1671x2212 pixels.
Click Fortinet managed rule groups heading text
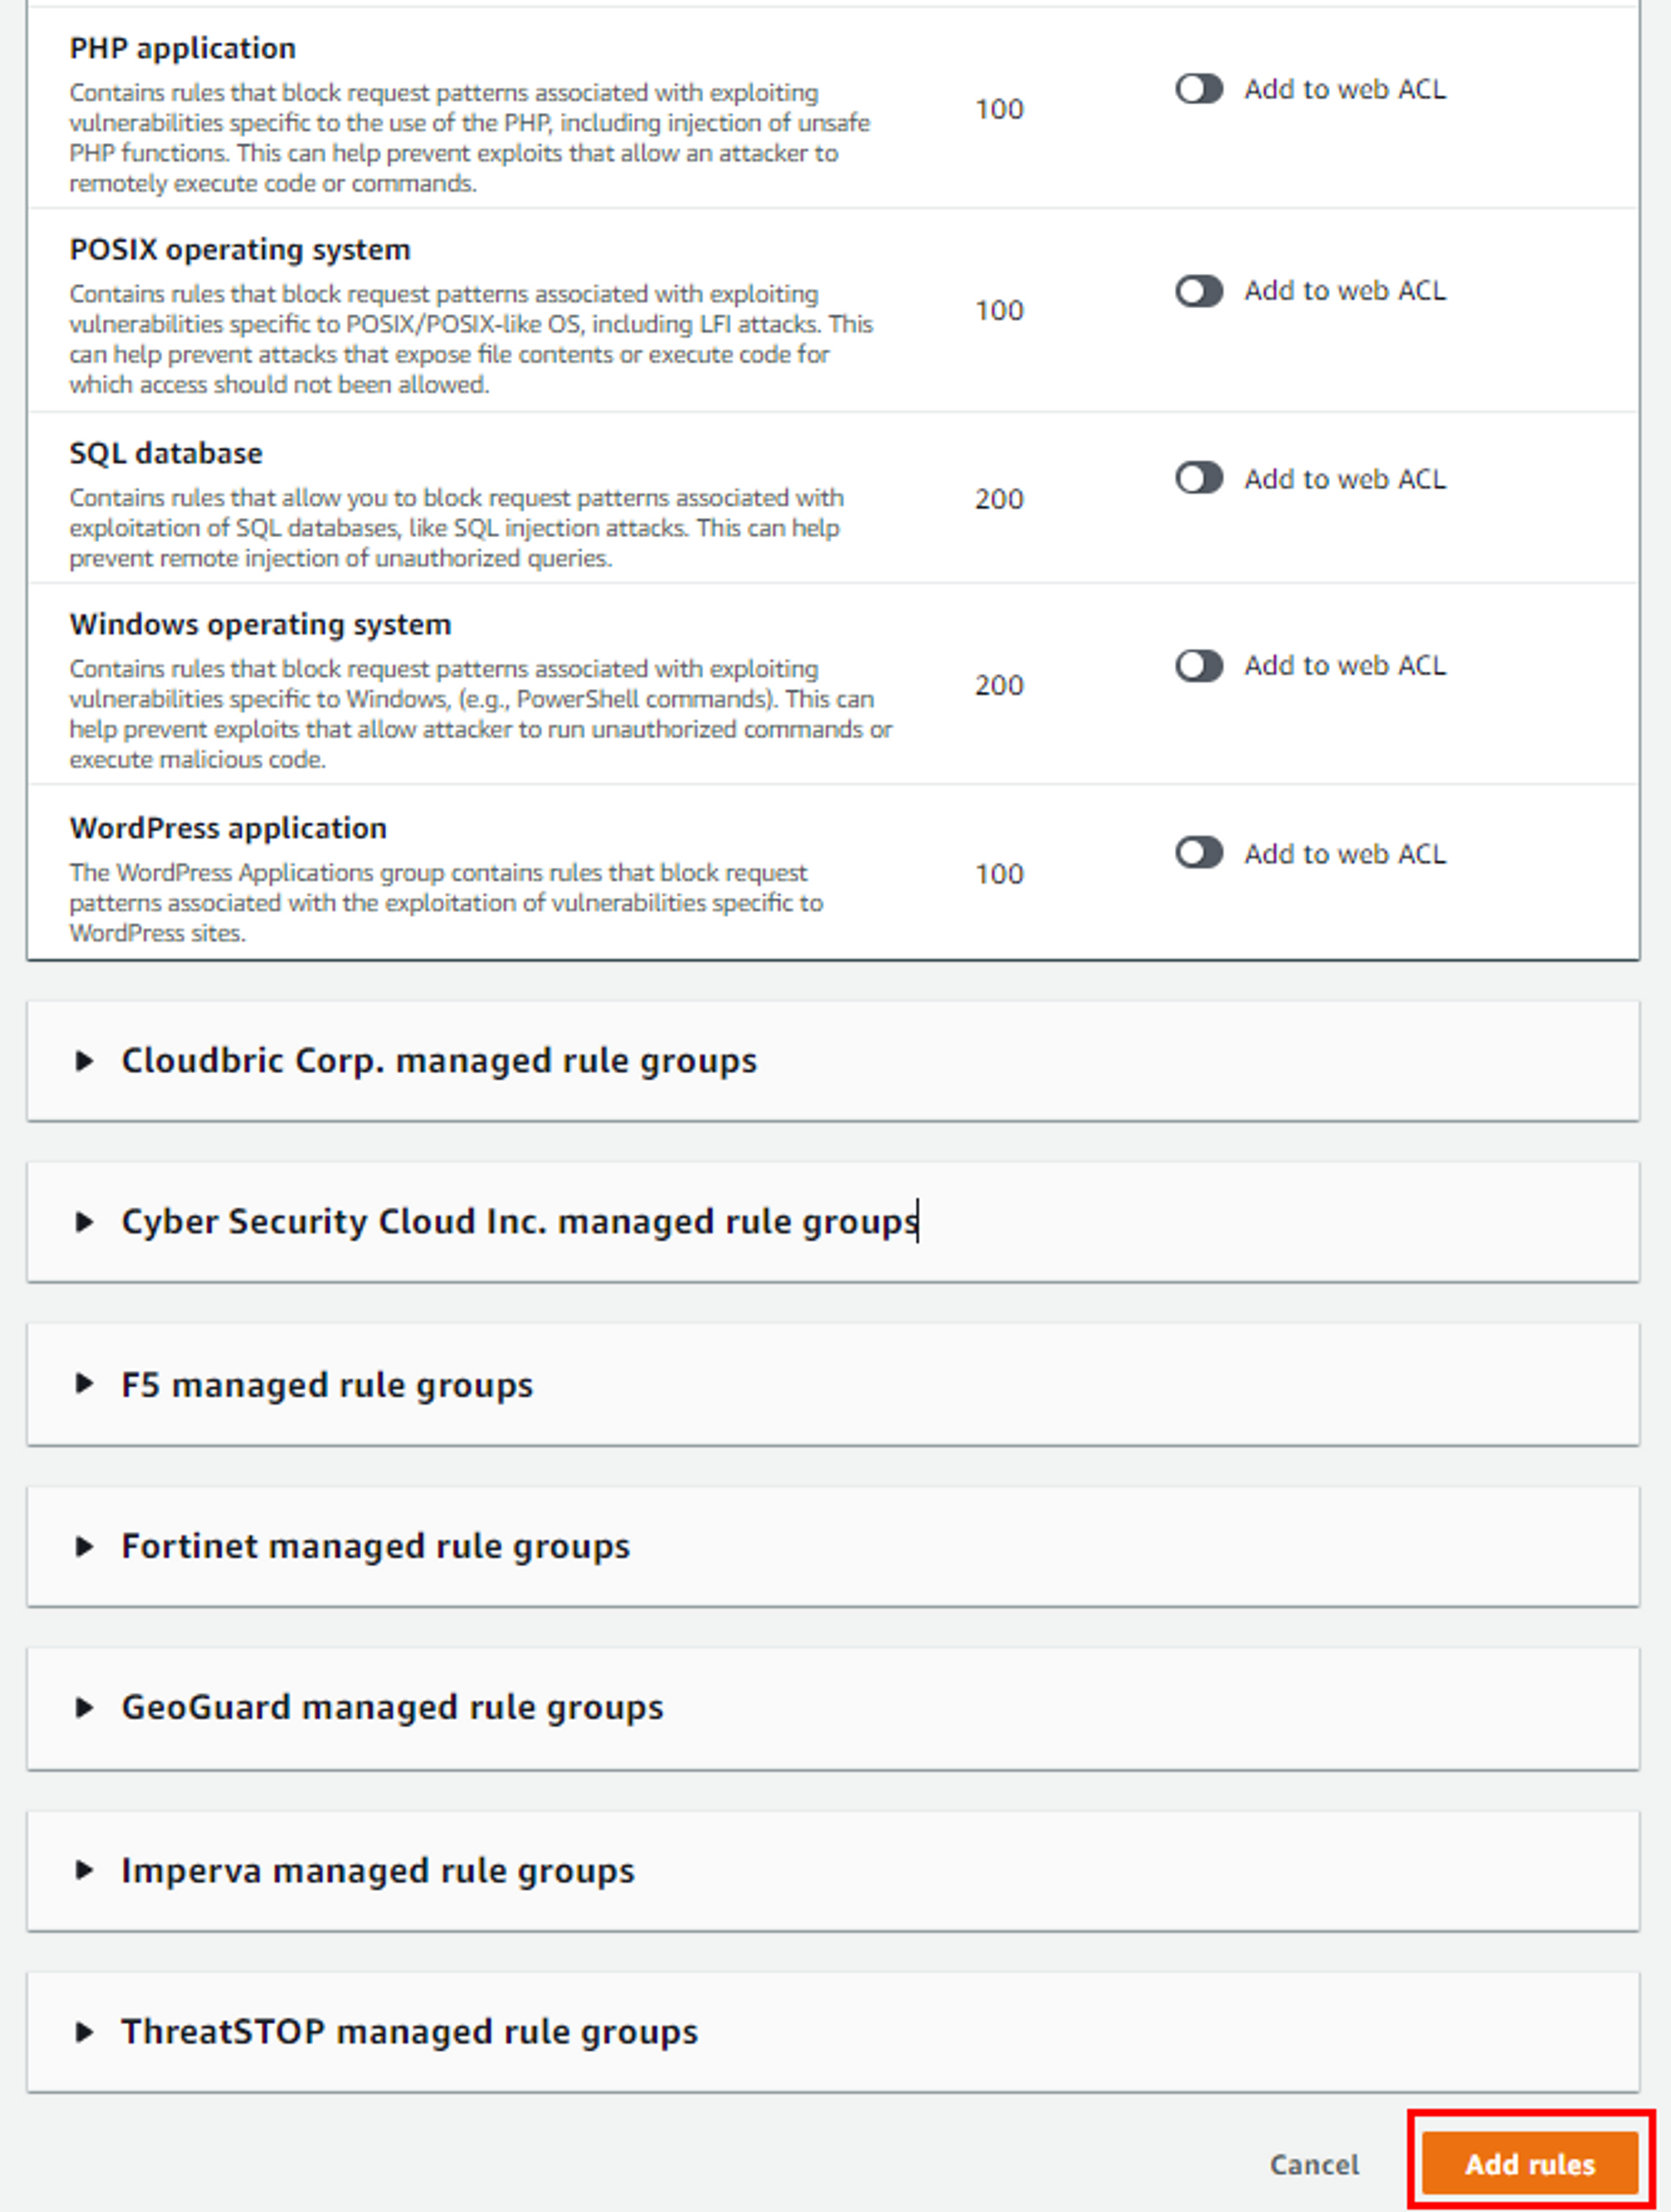coord(375,1546)
